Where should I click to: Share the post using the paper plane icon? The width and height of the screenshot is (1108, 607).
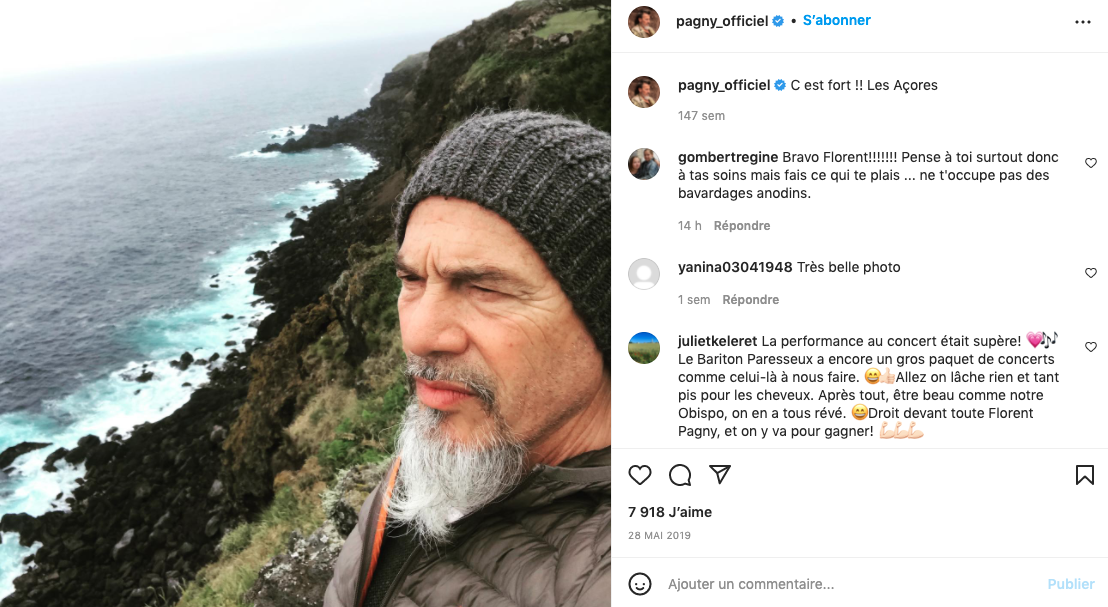(720, 476)
